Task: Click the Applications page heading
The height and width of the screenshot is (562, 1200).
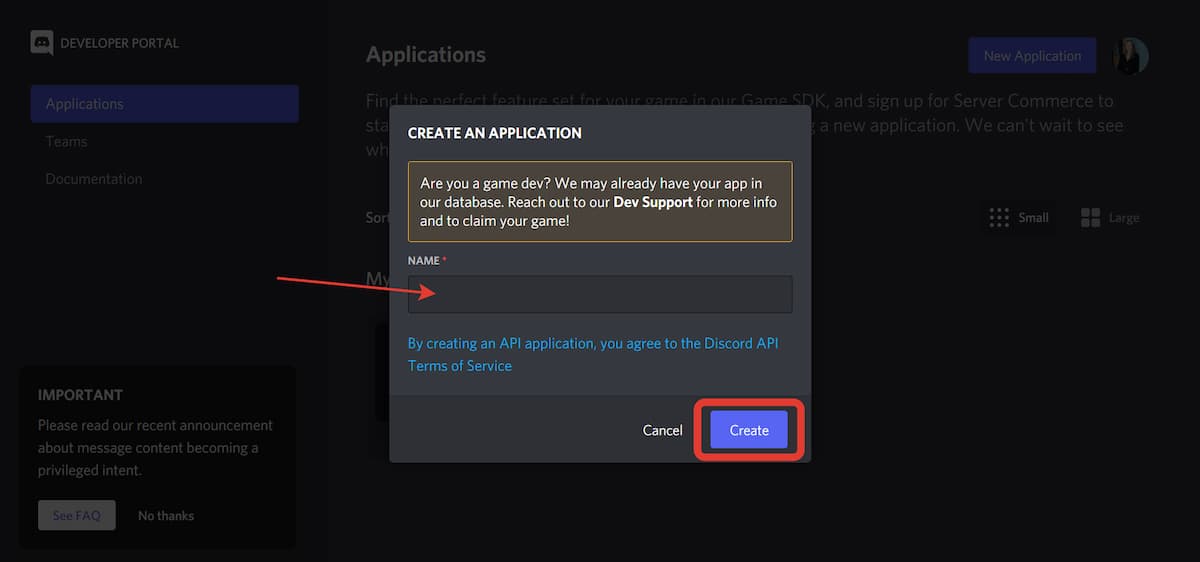Action: click(426, 55)
